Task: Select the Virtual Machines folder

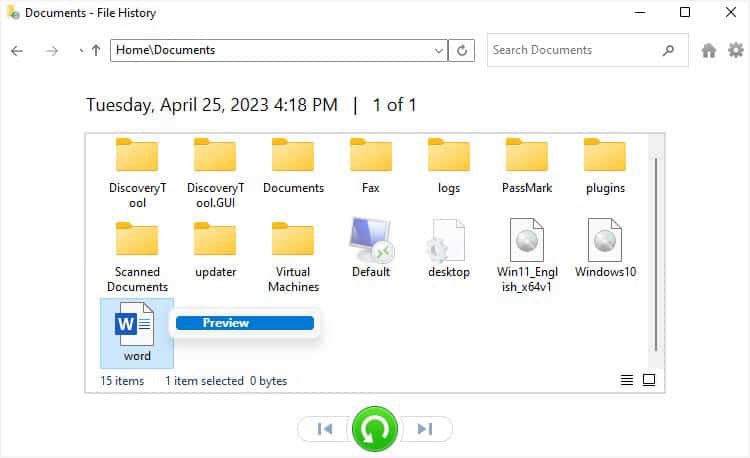Action: [x=293, y=257]
